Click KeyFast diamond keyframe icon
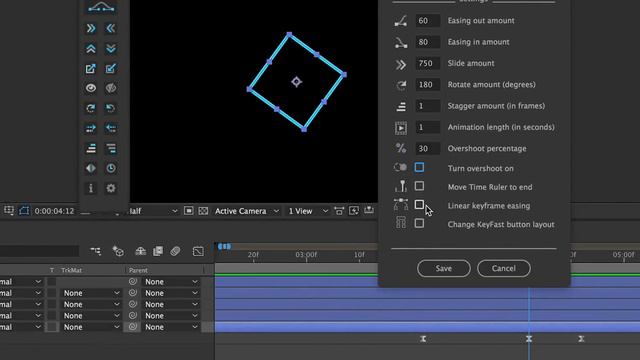The width and height of the screenshot is (640, 360). click(x=91, y=168)
